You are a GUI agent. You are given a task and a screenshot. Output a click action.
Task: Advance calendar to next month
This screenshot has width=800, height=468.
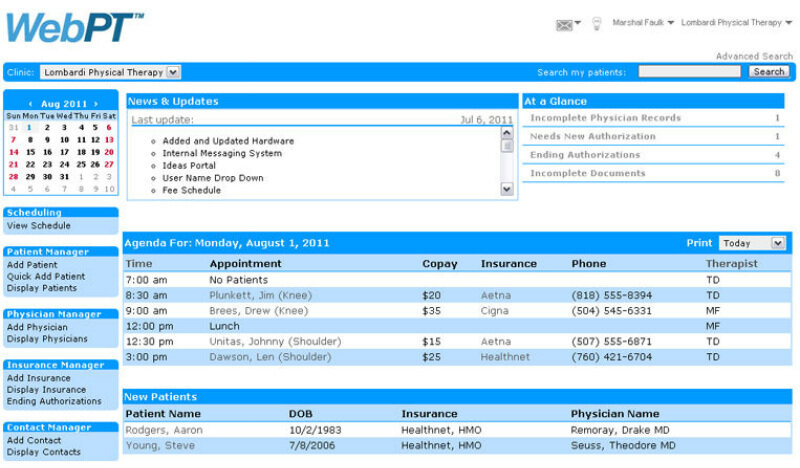(96, 104)
